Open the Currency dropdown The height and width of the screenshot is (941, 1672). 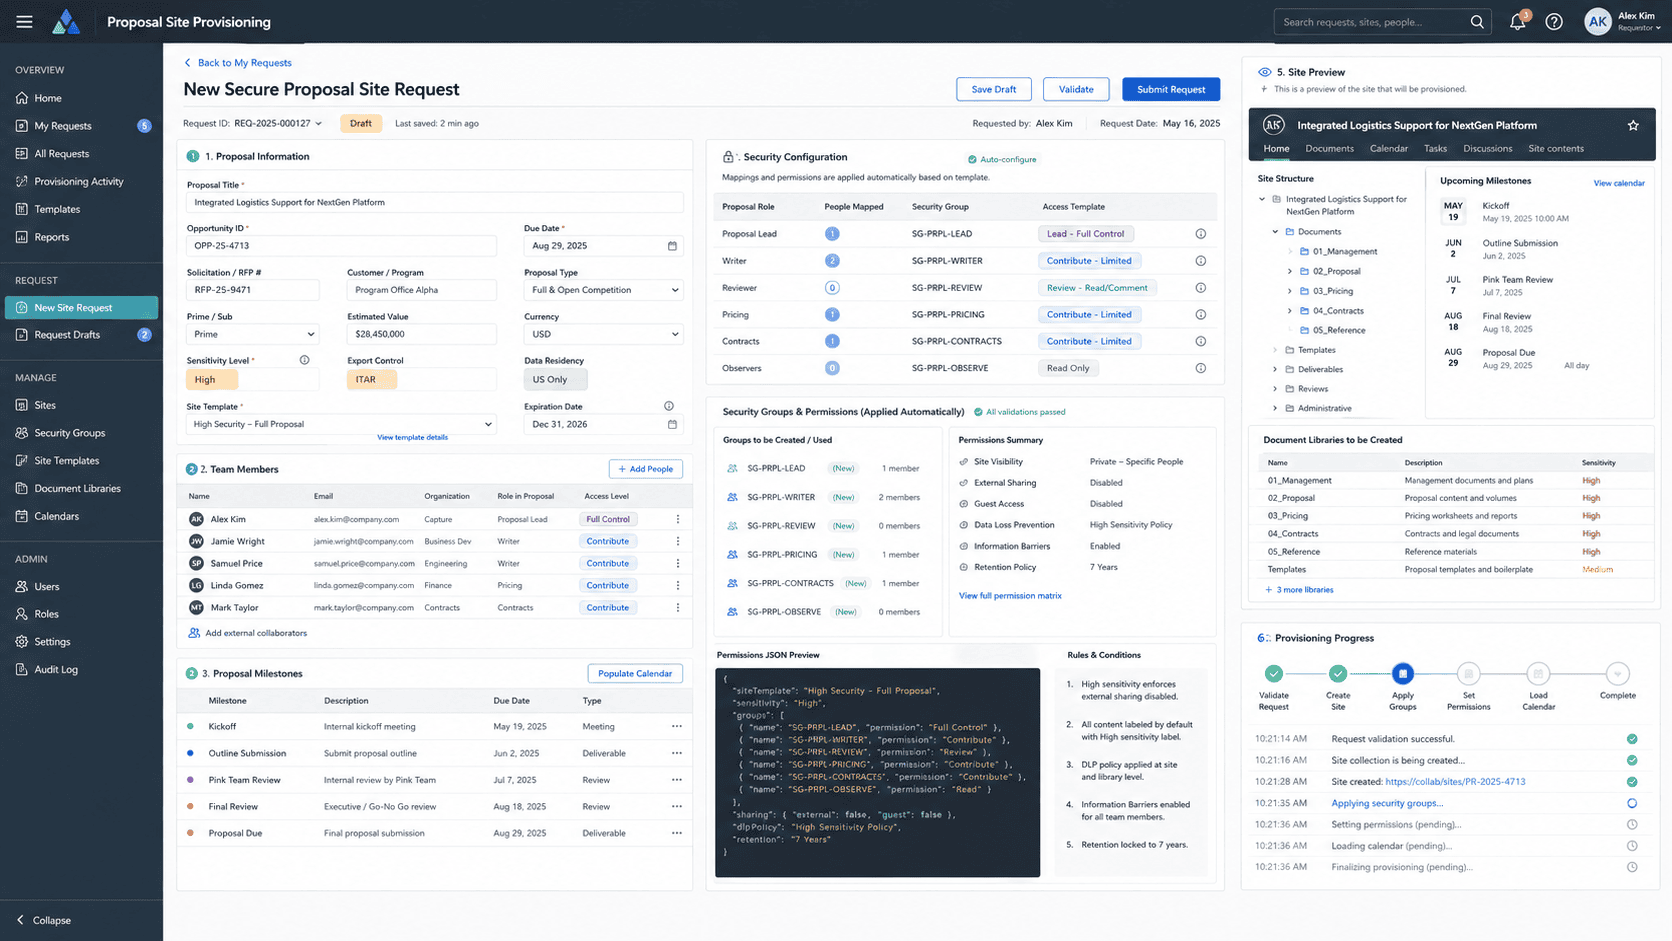[x=603, y=334]
